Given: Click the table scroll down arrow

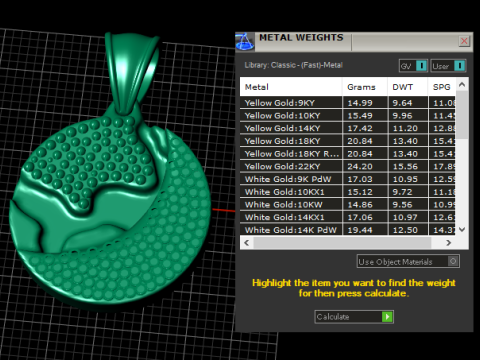Looking at the screenshot, I should [462, 229].
